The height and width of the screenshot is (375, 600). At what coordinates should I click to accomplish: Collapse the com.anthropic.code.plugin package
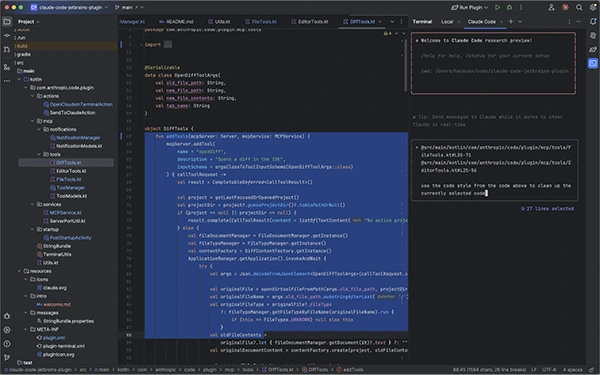pos(26,88)
